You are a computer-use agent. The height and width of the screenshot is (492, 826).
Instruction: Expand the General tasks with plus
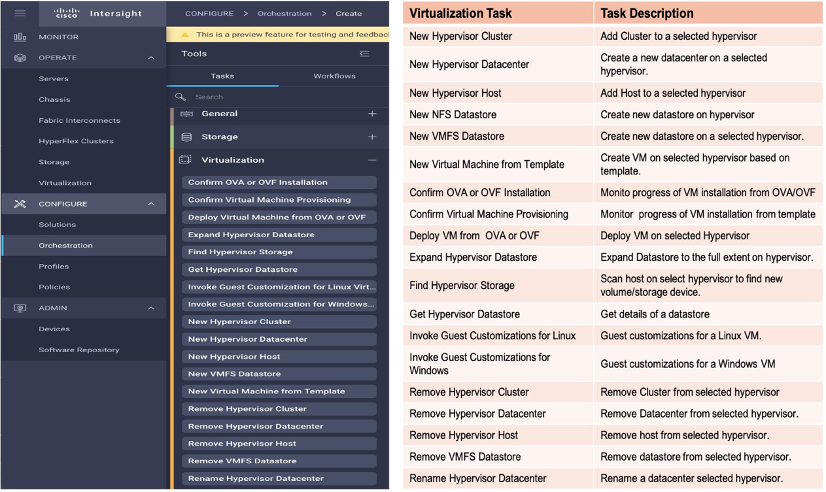click(372, 114)
